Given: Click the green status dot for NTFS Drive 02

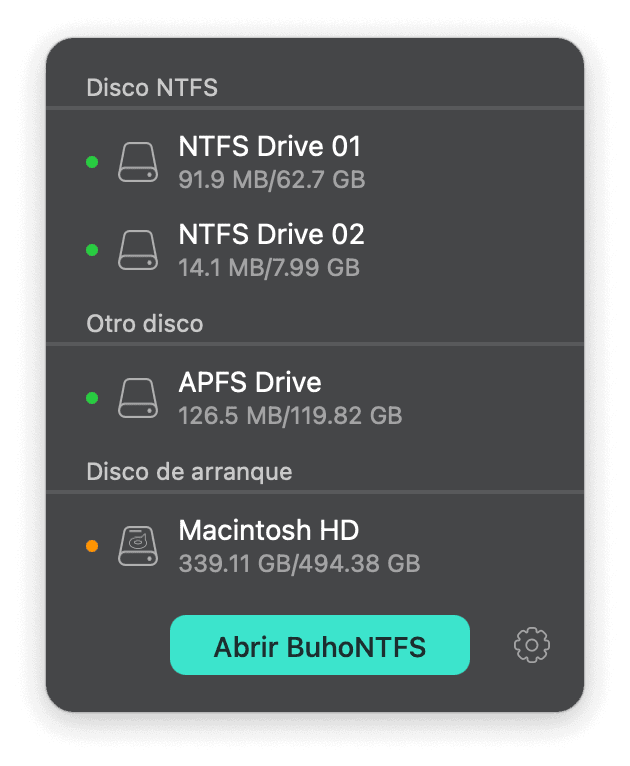Looking at the screenshot, I should point(92,250).
